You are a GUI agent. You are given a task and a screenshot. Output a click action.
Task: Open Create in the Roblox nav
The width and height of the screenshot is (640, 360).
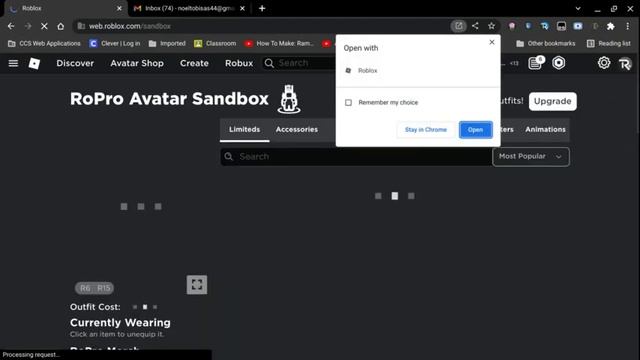[x=194, y=63]
